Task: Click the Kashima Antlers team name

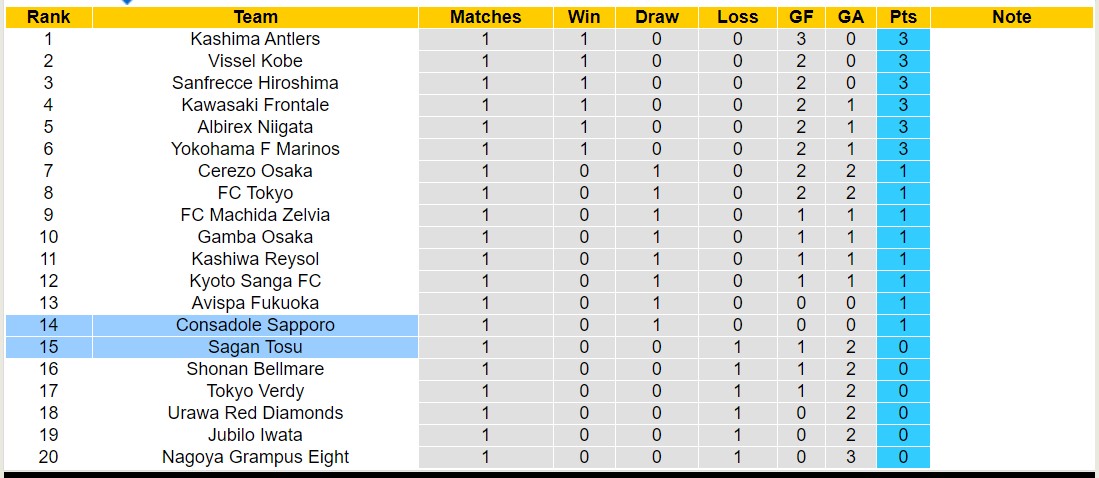Action: tap(255, 39)
